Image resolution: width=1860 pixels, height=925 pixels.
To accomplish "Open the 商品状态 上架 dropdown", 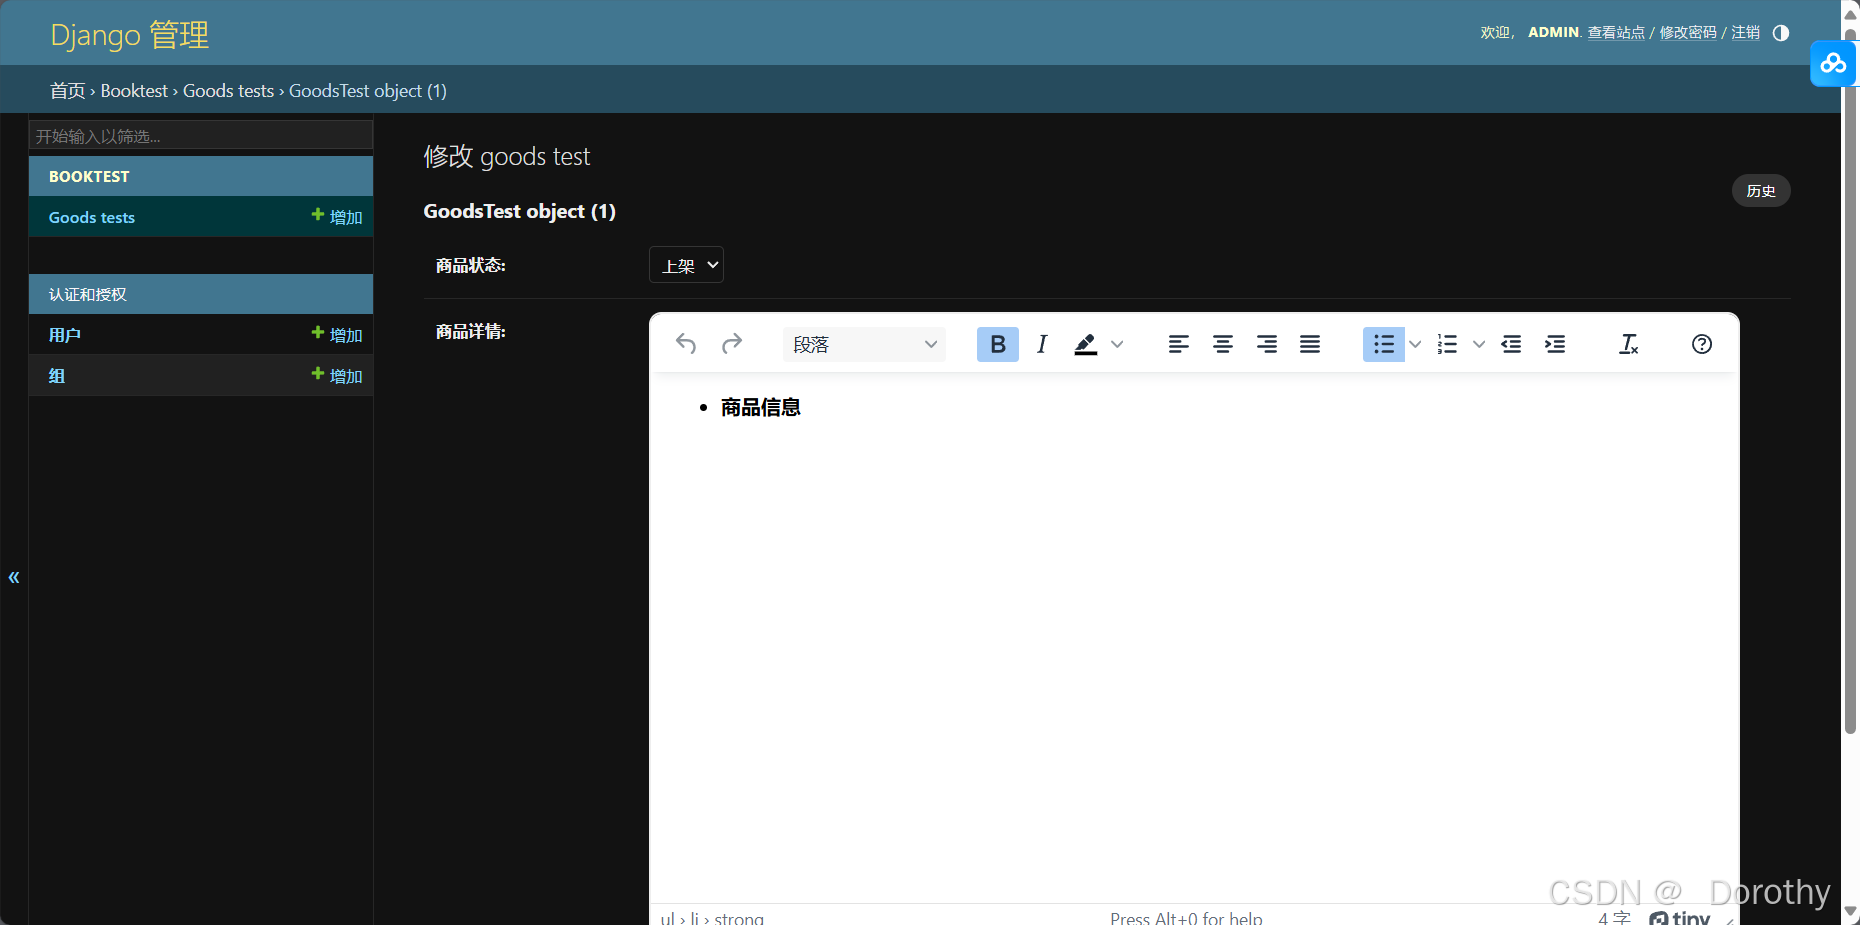I will (x=686, y=265).
